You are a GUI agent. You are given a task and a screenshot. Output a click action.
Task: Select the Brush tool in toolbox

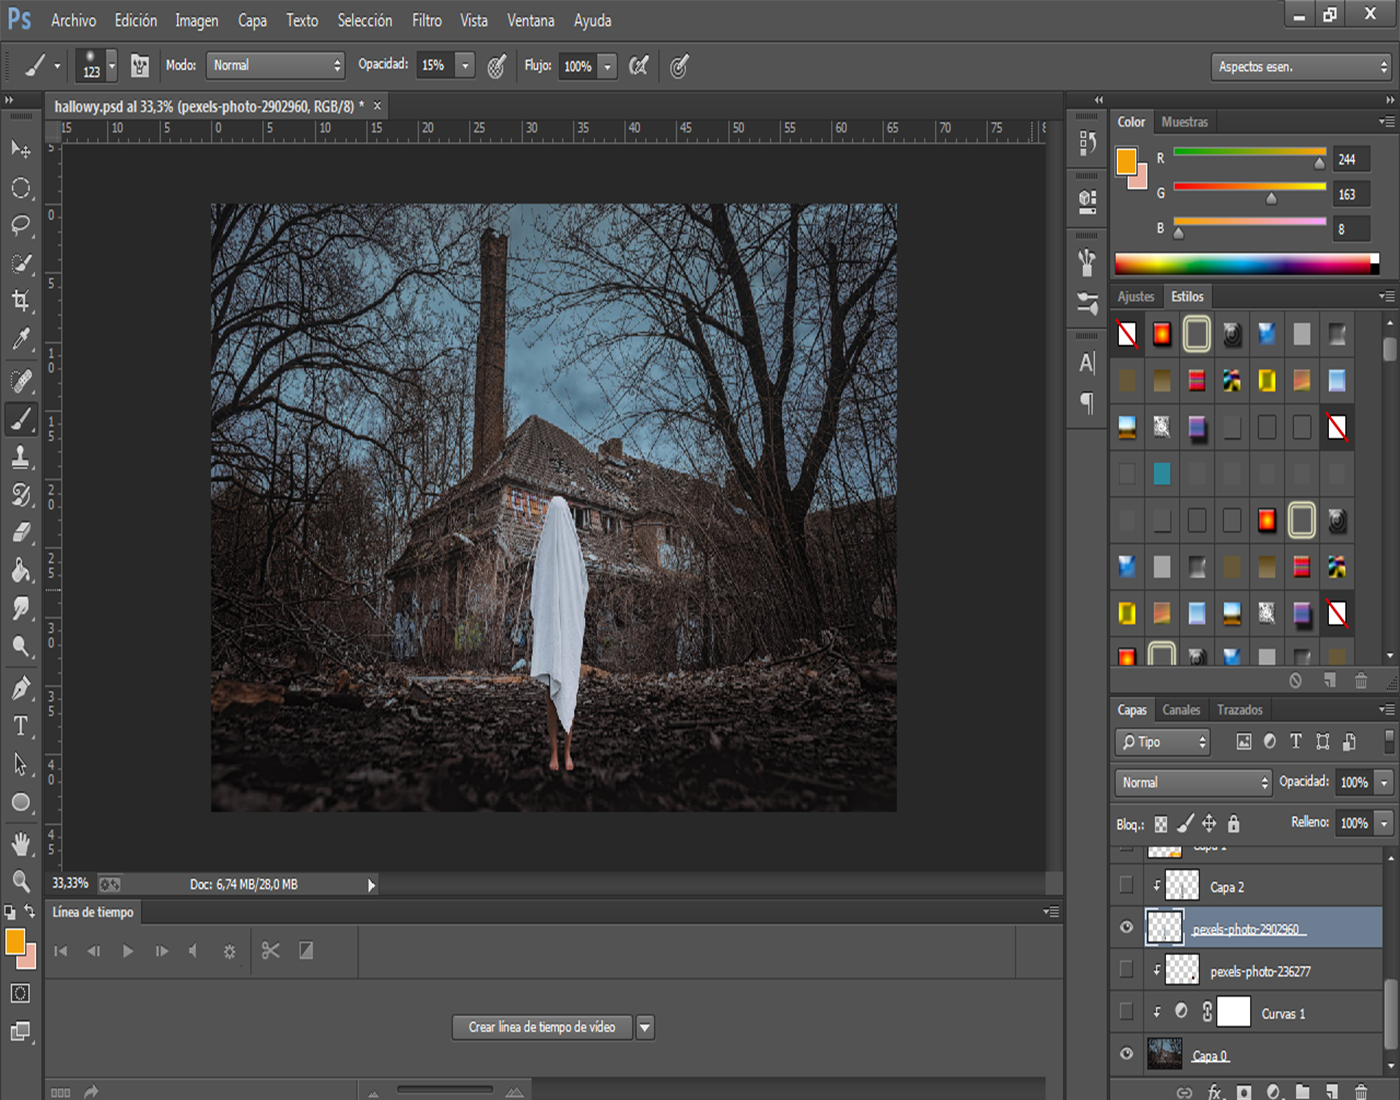pos(21,419)
